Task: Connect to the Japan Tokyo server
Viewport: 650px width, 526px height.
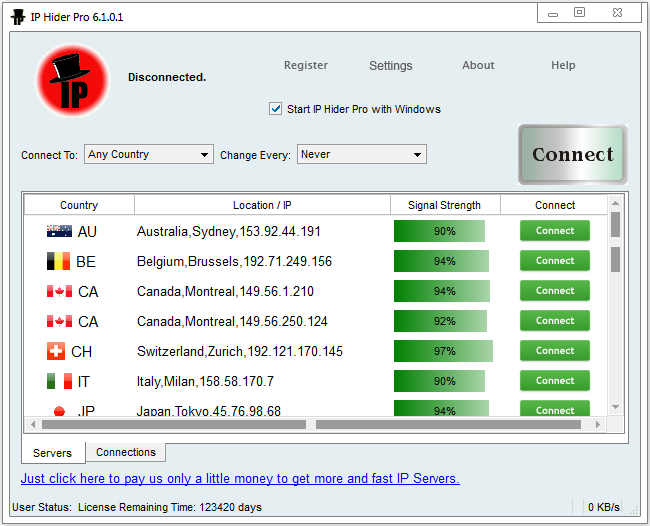Action: click(x=555, y=409)
